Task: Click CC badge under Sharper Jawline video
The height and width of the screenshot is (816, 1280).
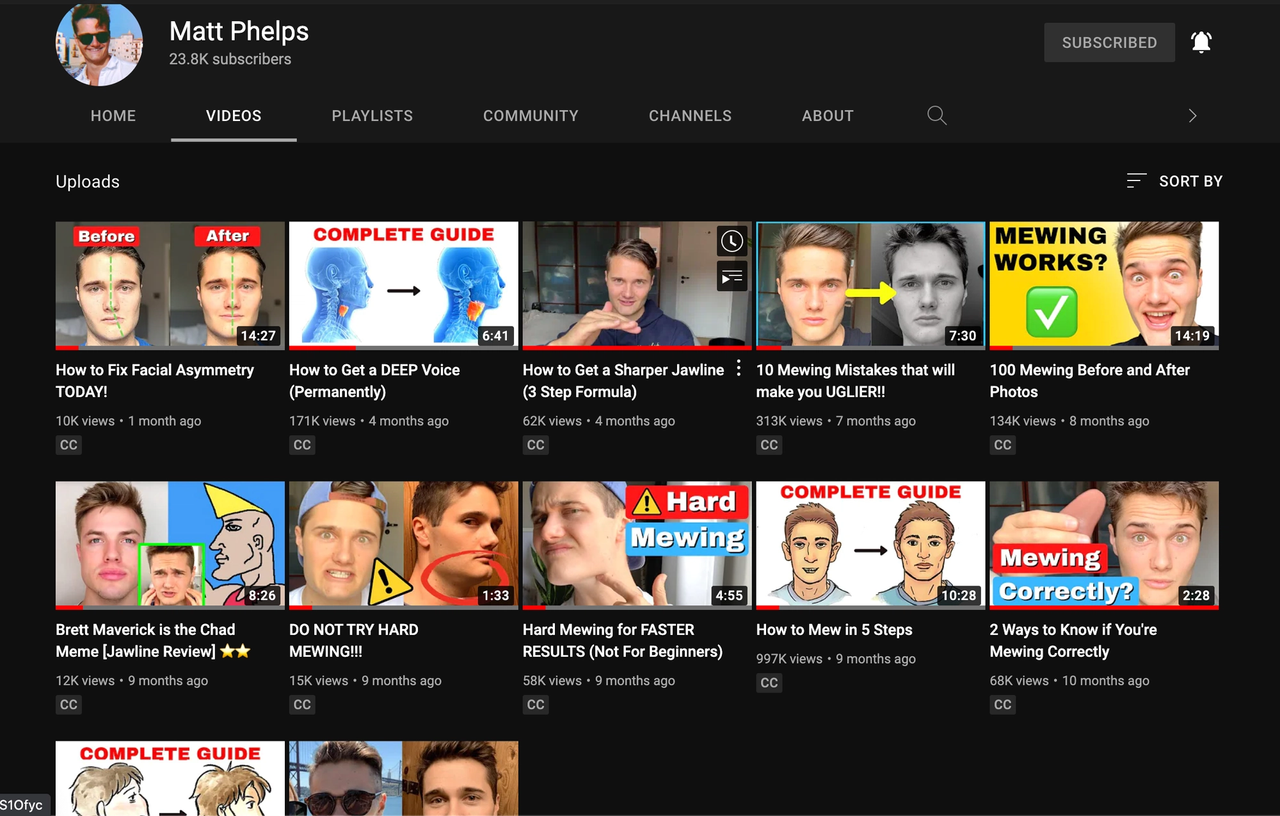Action: [536, 445]
